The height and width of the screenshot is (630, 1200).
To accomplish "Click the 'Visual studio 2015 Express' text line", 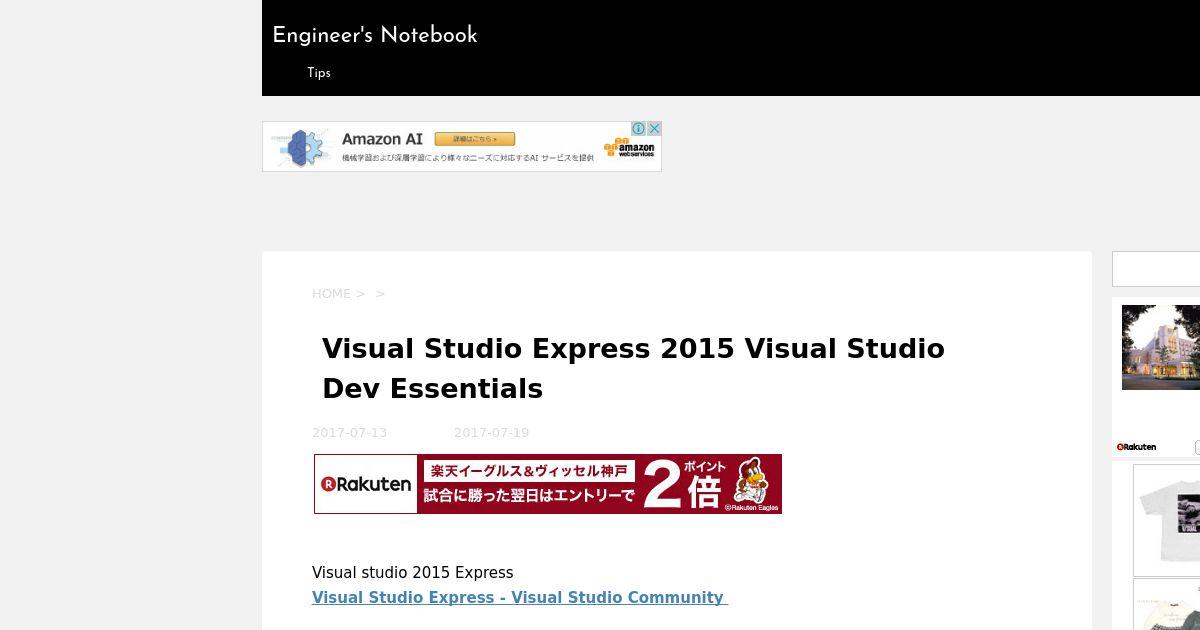I will (412, 573).
